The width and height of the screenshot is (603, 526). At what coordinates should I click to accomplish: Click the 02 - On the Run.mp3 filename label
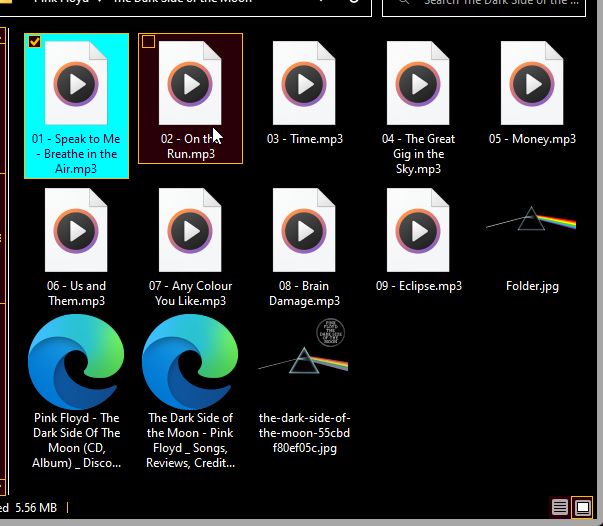pyautogui.click(x=188, y=146)
